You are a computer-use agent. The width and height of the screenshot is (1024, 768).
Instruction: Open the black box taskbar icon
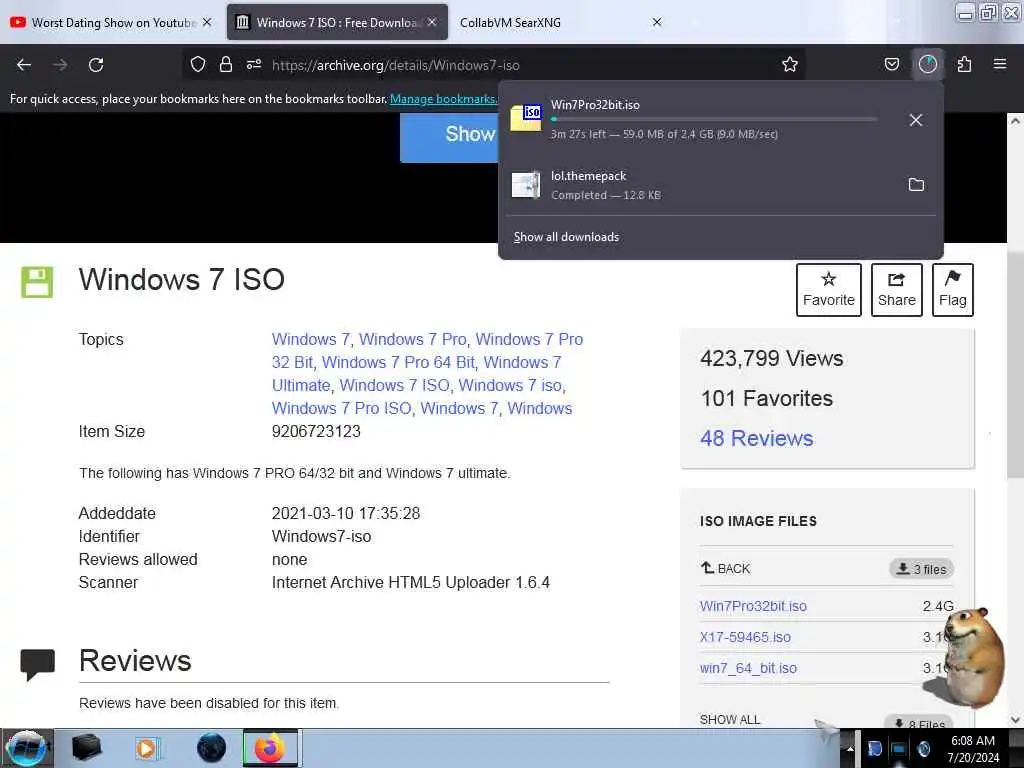pos(86,748)
